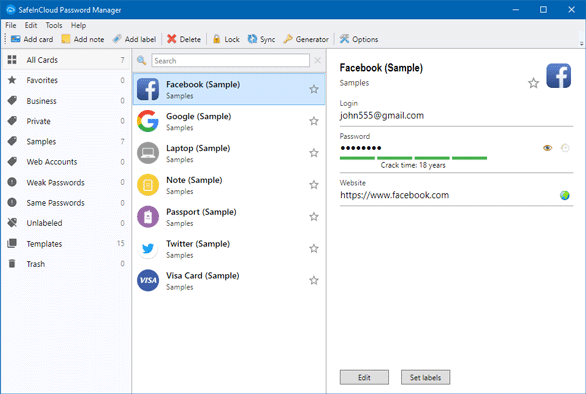
Task: Lock the database with the Lock button
Action: click(226, 39)
